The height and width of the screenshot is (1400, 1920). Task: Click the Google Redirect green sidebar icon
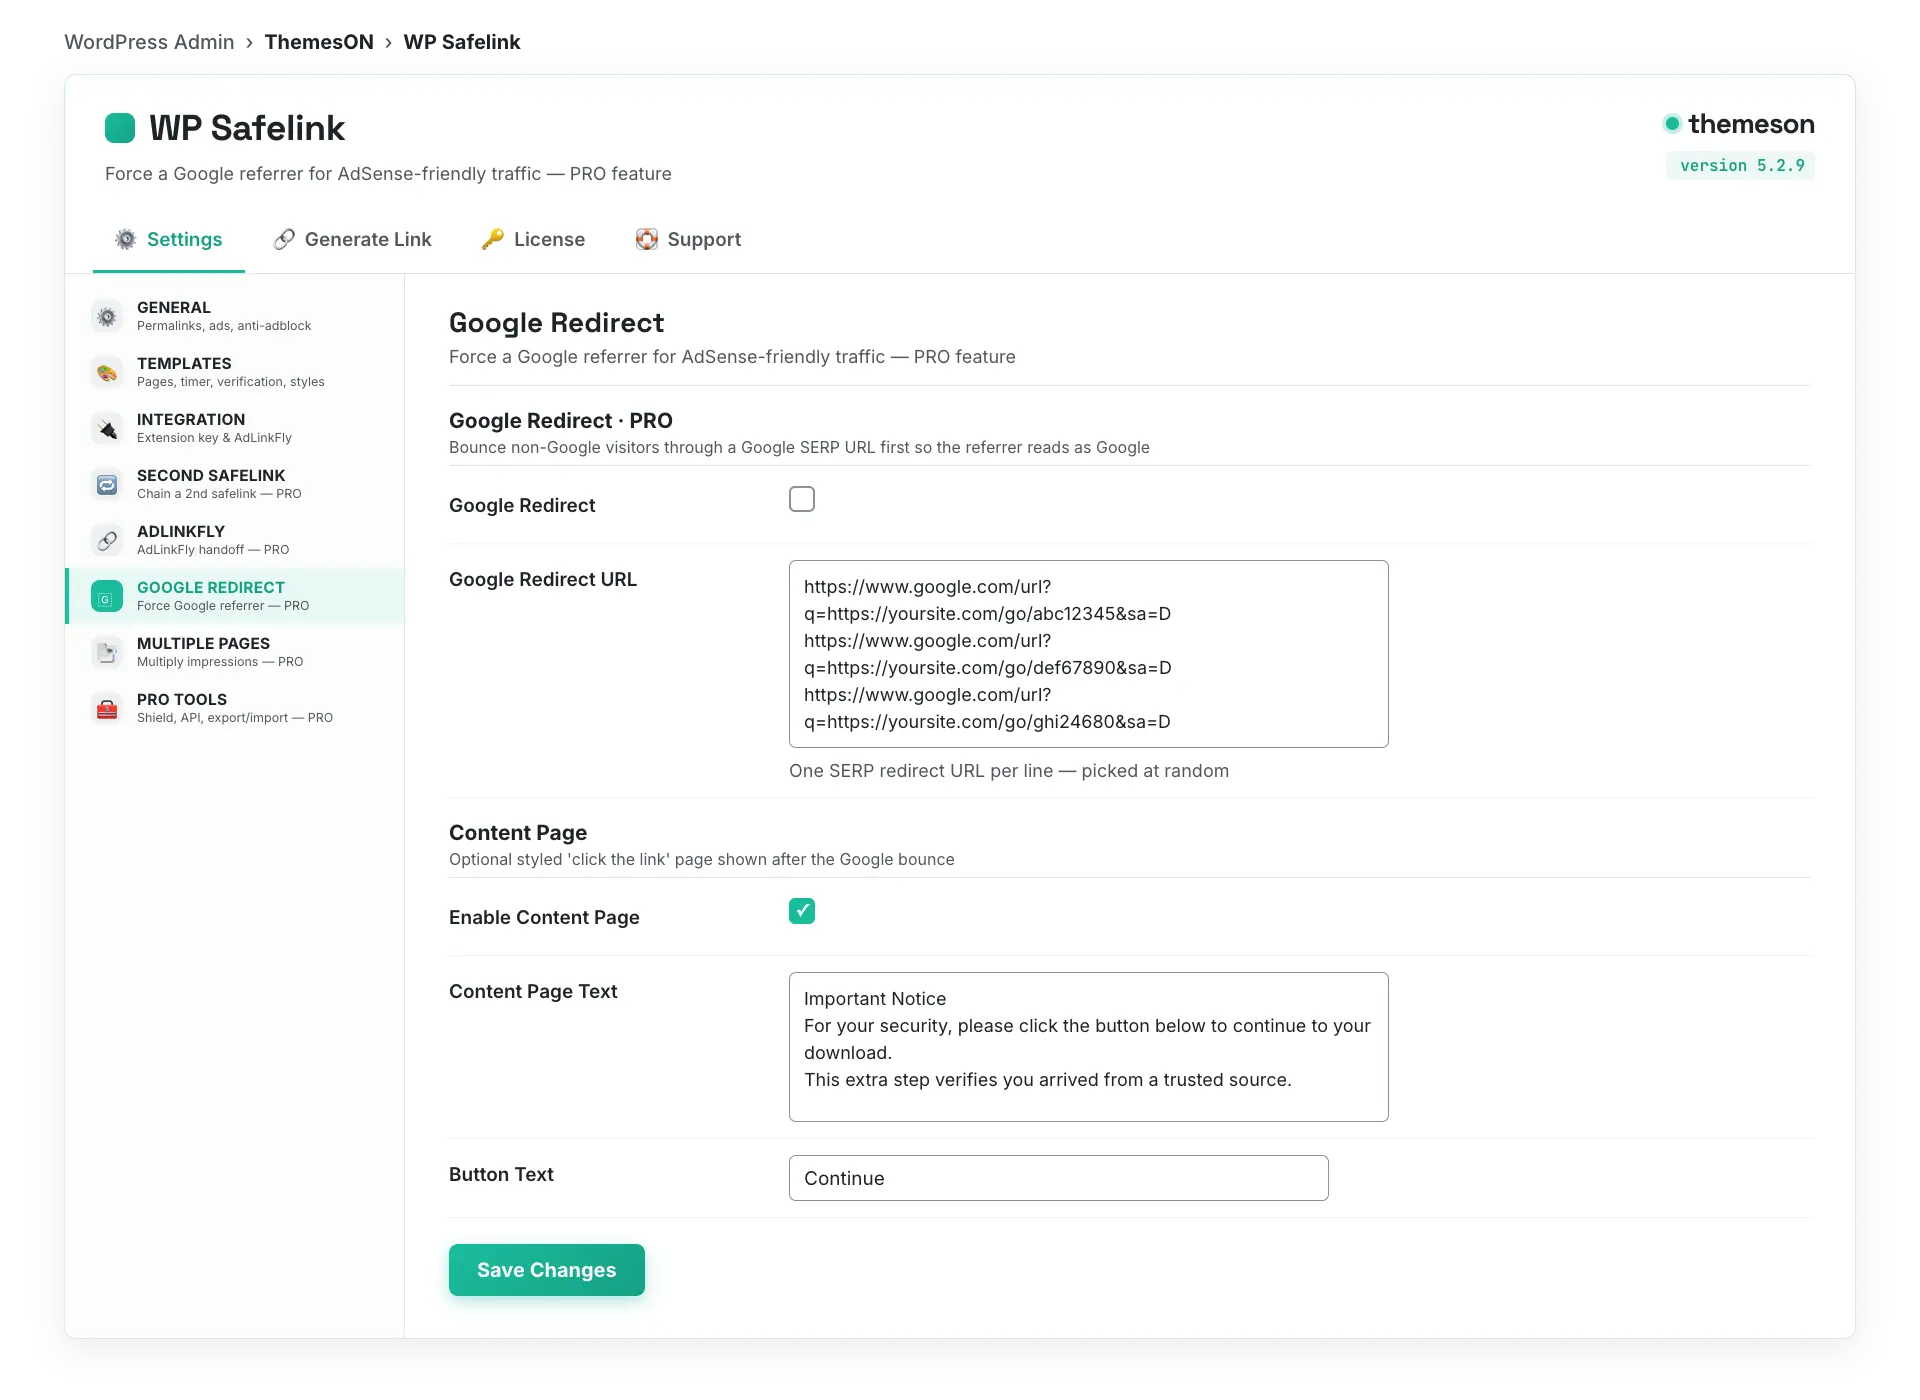[107, 596]
